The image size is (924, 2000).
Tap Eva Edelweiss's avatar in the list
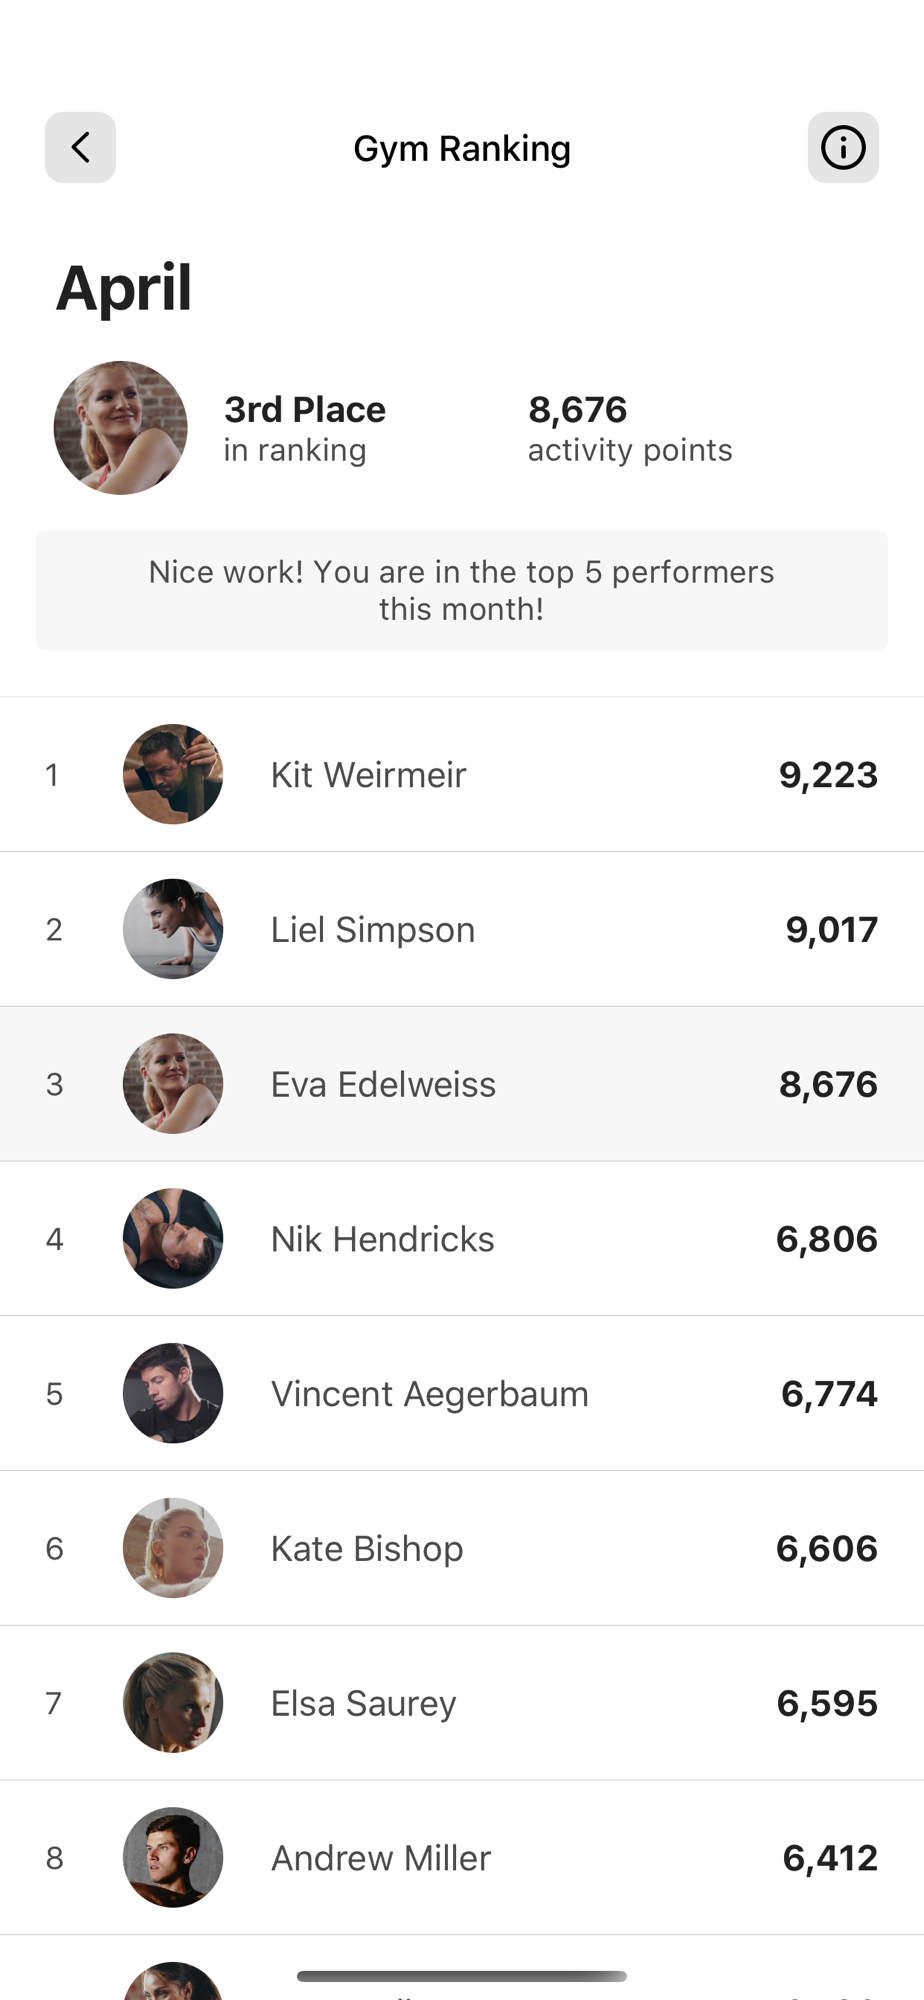[x=173, y=1084]
